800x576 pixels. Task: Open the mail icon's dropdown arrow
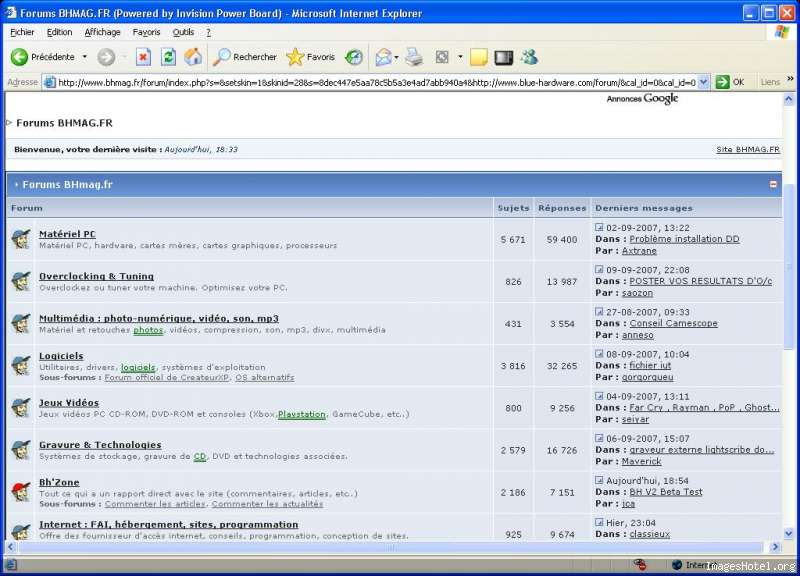coord(396,57)
